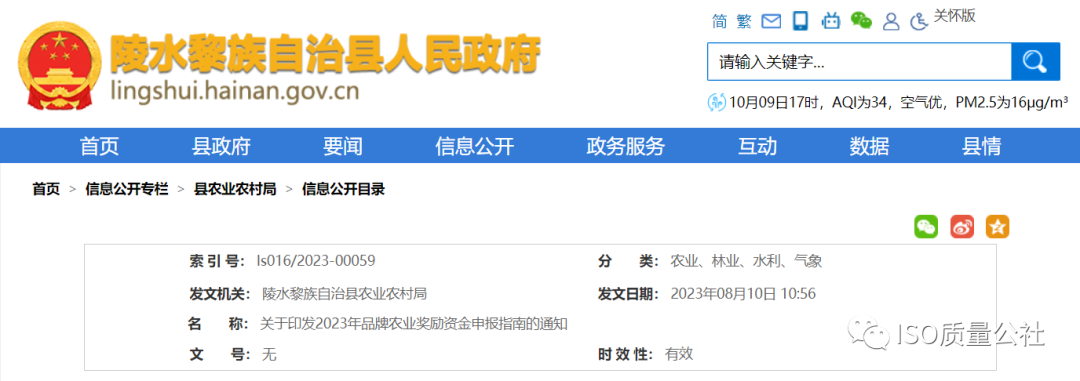Click validity value 有效
This screenshot has height=381, width=1080.
tap(678, 354)
